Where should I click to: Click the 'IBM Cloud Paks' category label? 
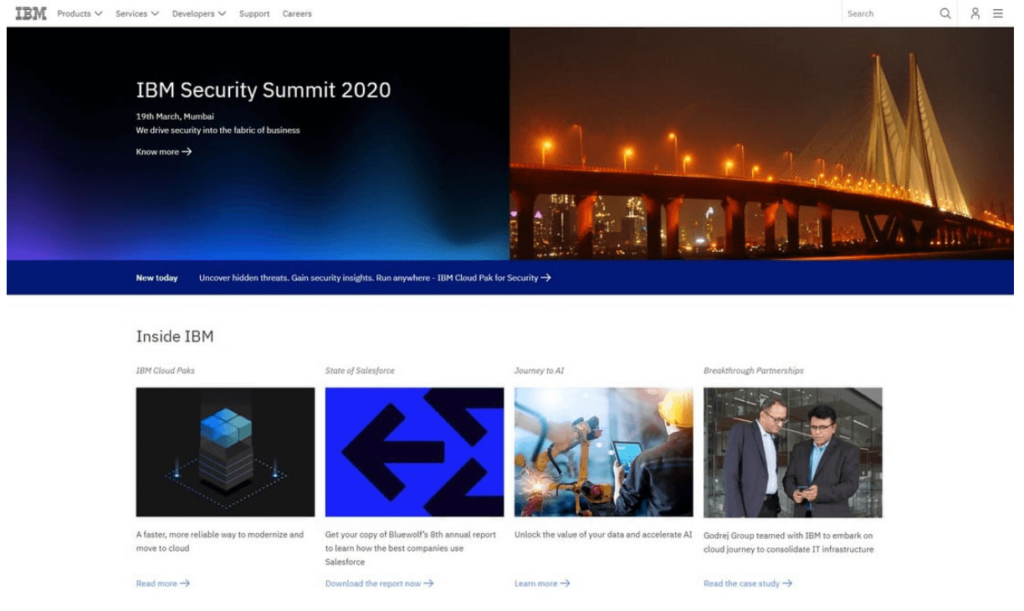(x=165, y=370)
